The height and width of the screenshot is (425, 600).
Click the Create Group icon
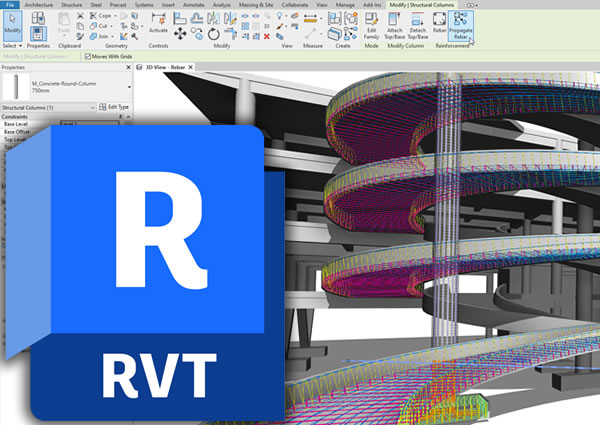pyautogui.click(x=351, y=18)
